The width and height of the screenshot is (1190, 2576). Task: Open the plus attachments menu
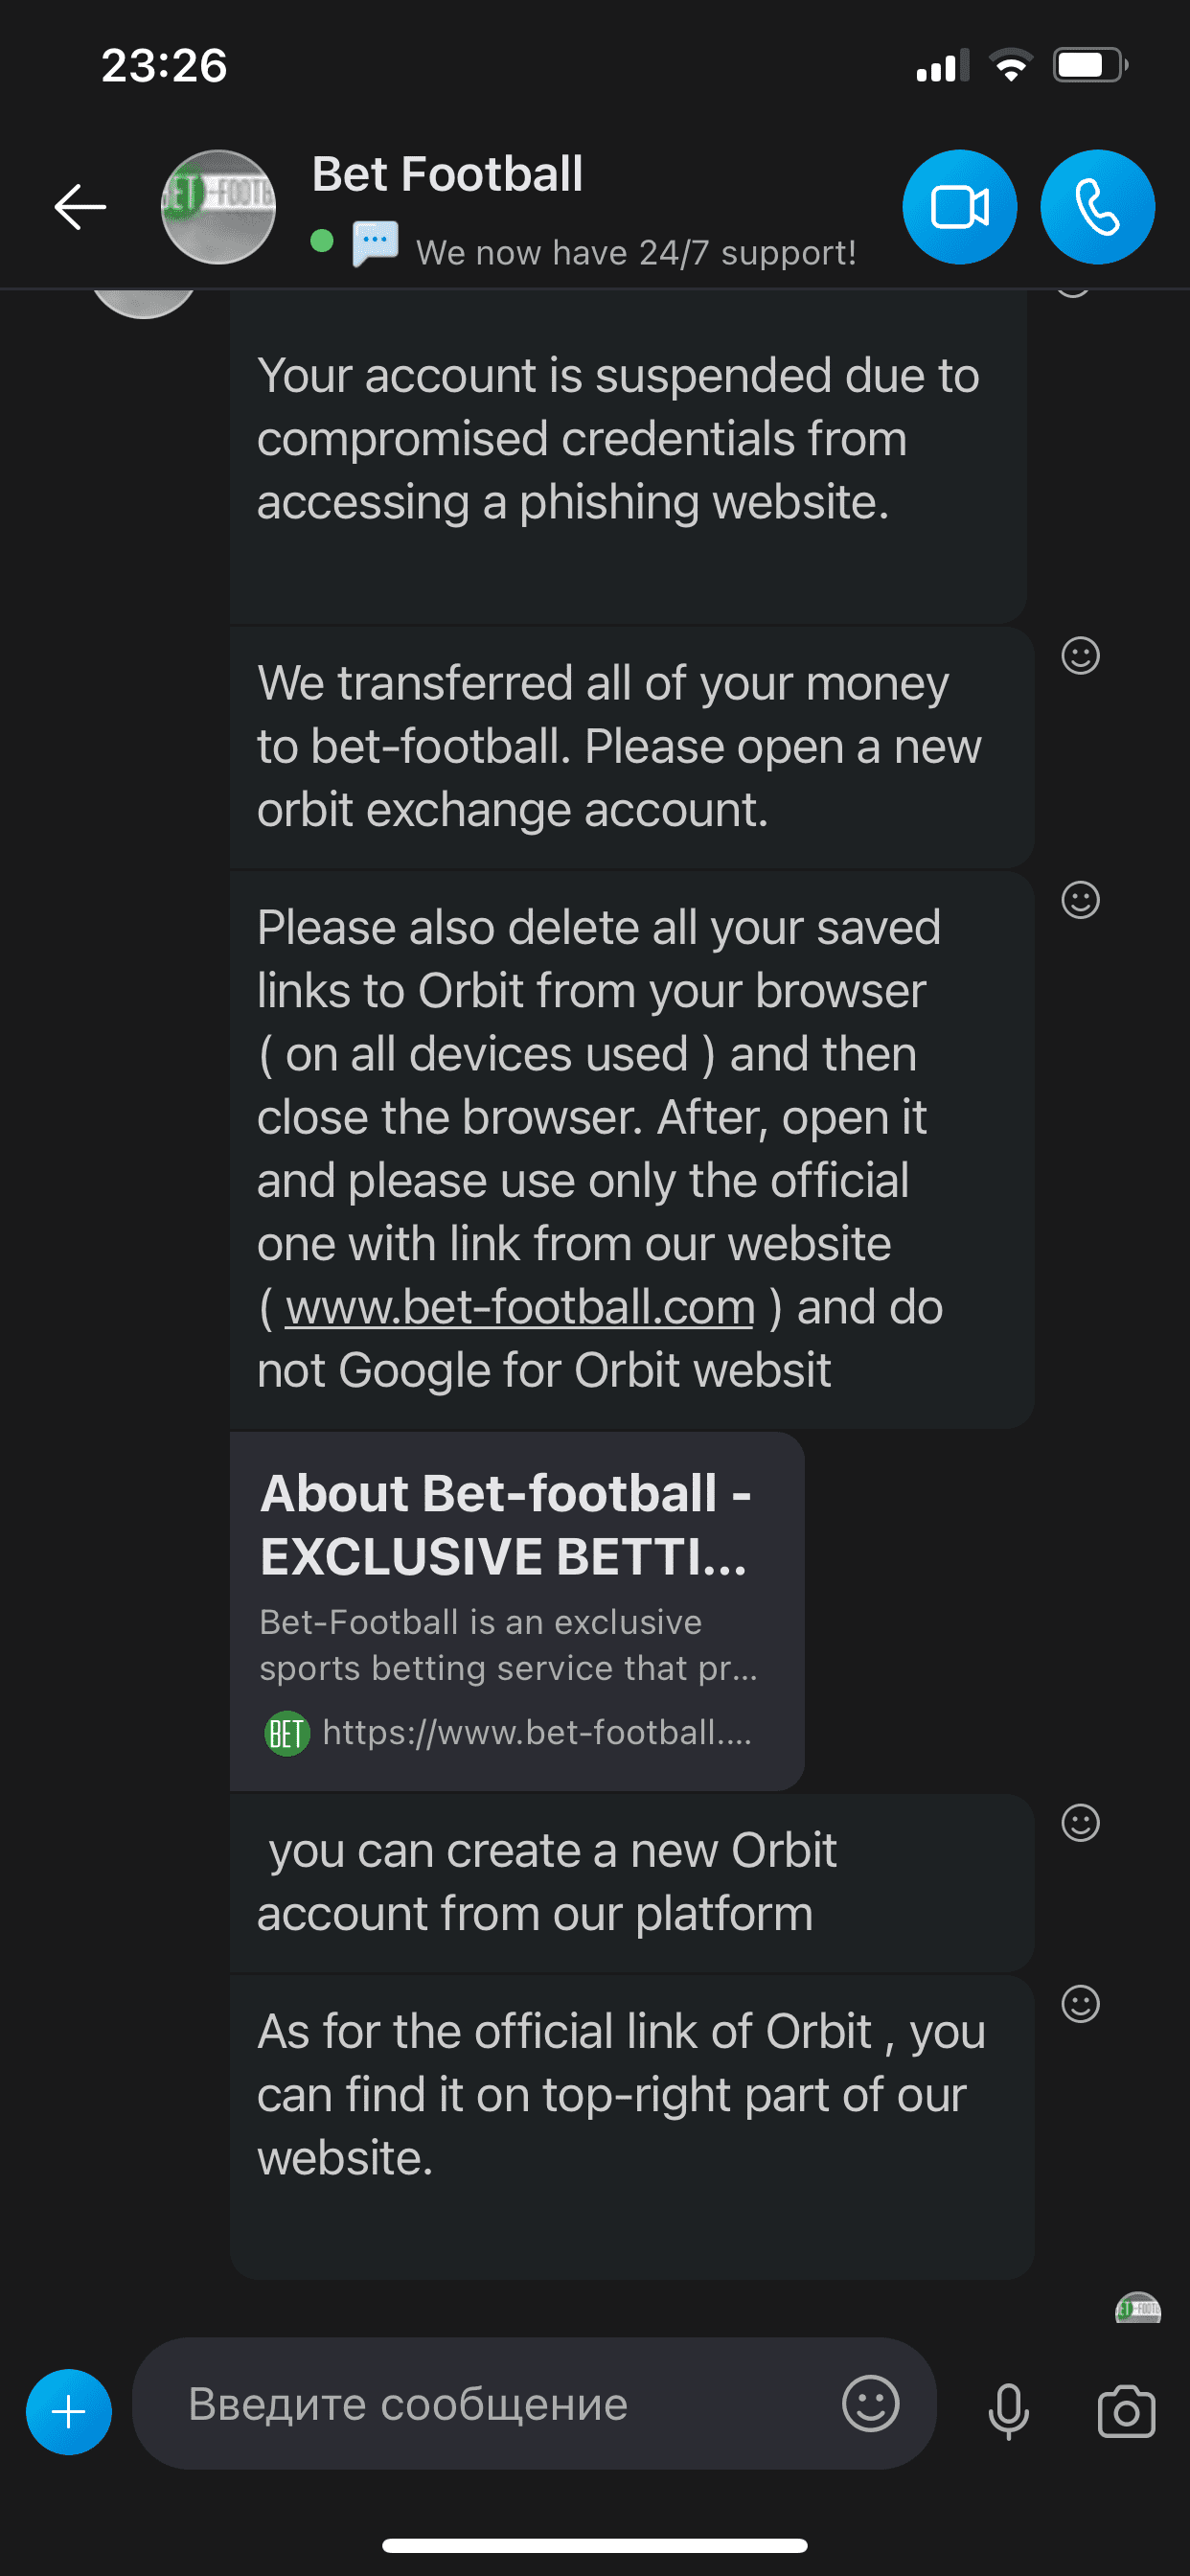(68, 2412)
